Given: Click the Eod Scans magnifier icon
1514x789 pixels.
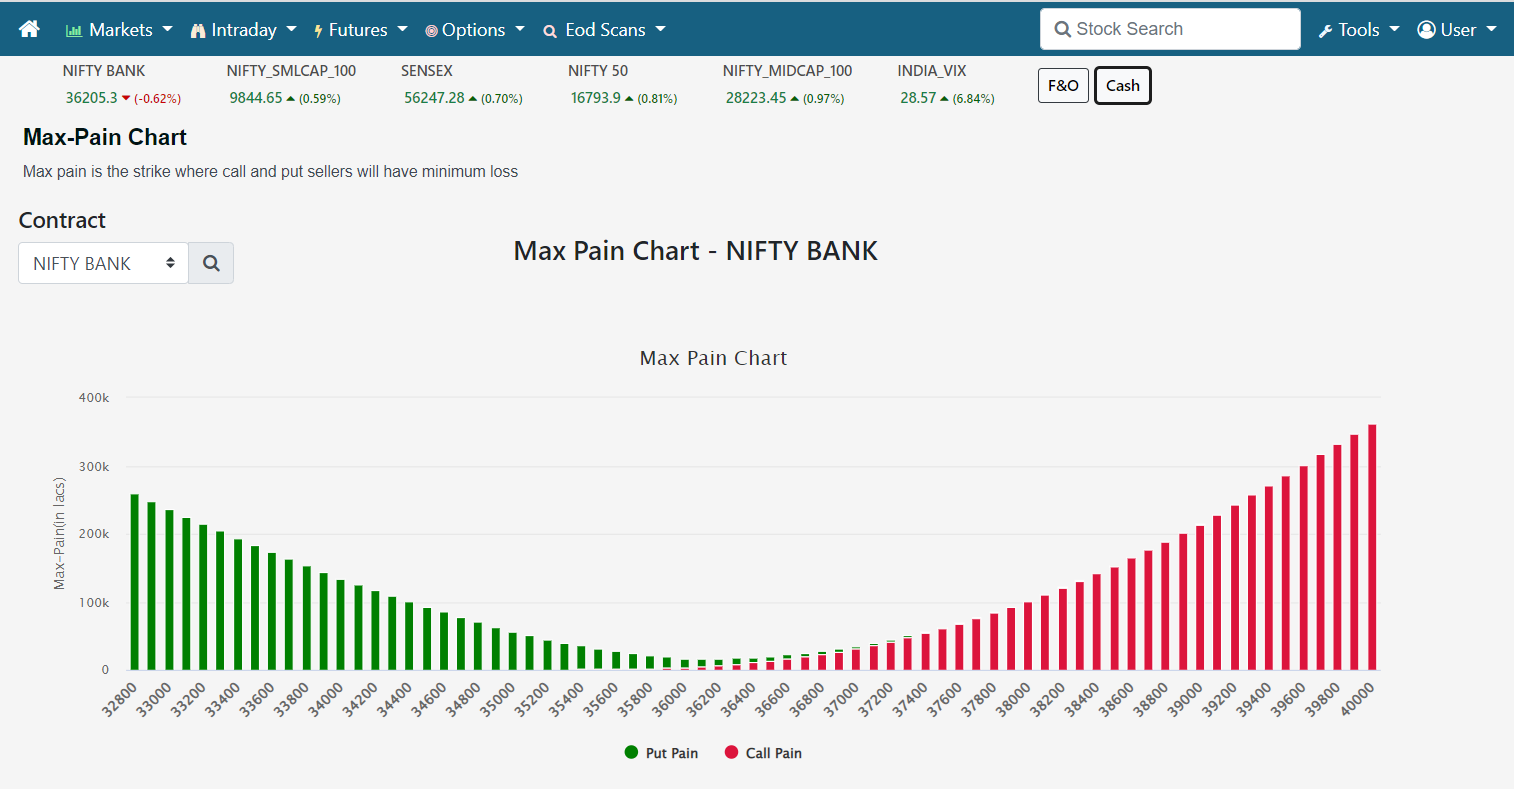Looking at the screenshot, I should pos(550,31).
